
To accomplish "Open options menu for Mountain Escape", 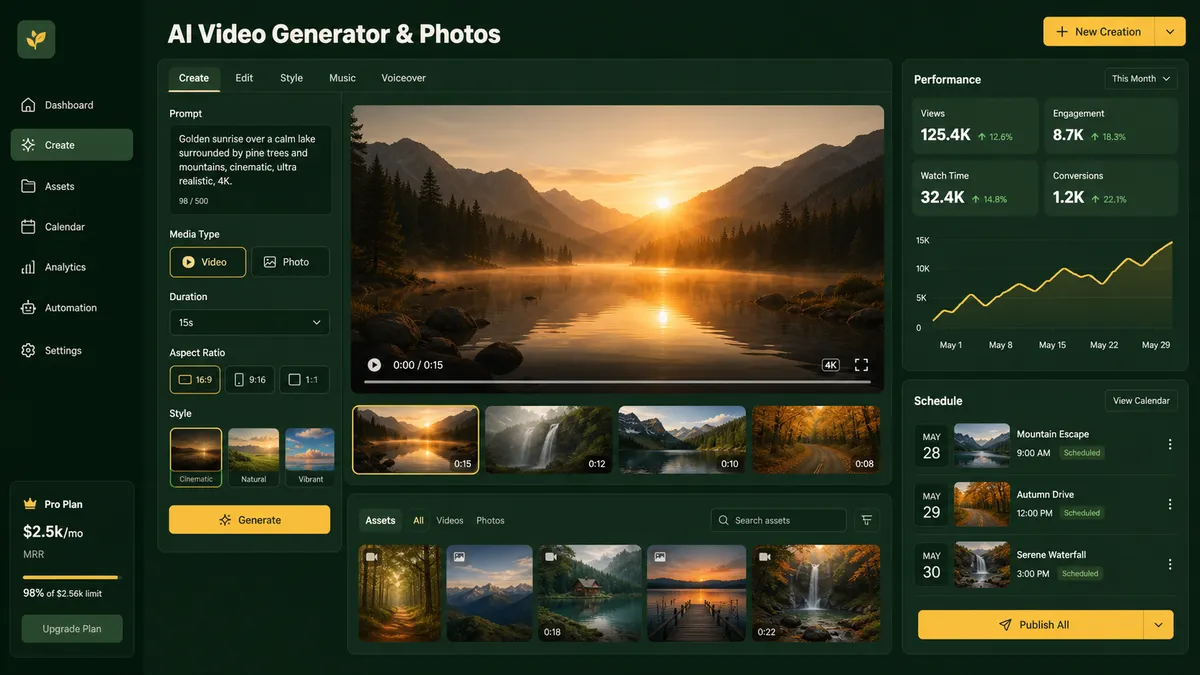I will (x=1170, y=444).
